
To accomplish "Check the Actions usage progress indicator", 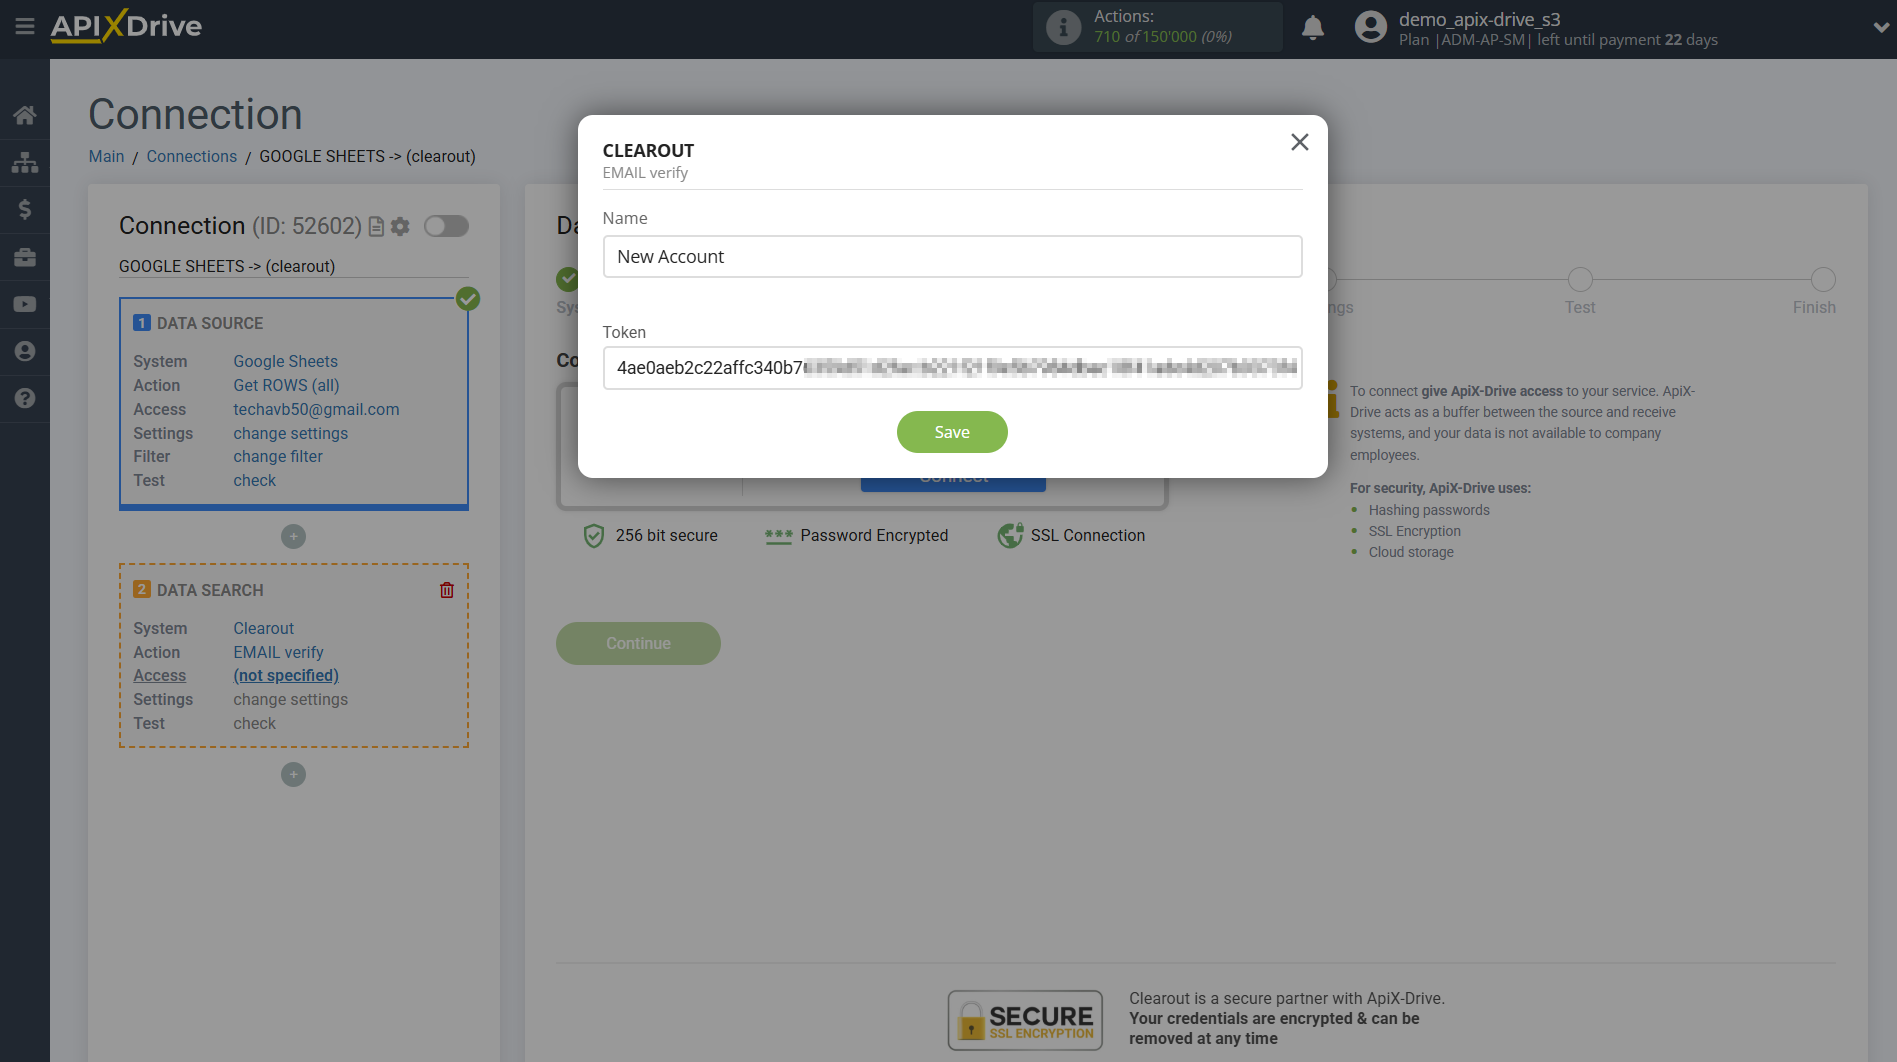I will click(1157, 27).
